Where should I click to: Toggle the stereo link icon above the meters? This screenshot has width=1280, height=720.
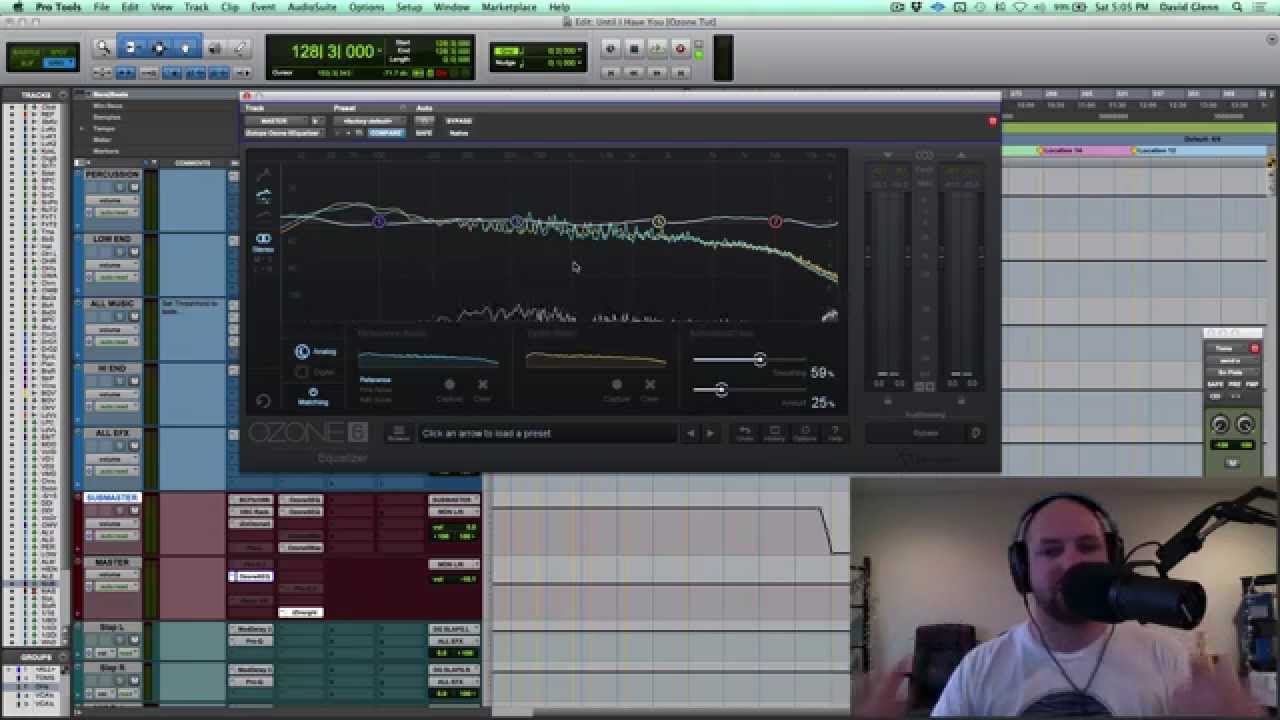click(x=924, y=156)
